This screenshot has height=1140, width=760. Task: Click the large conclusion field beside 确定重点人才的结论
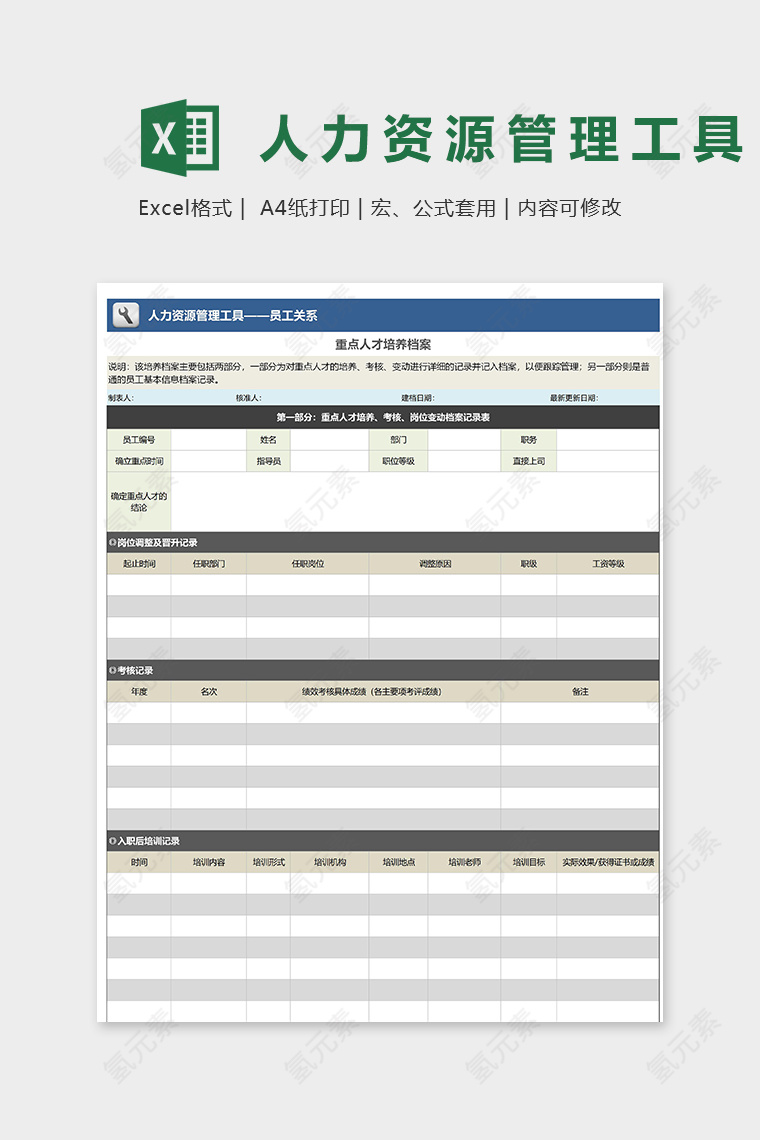[x=415, y=502]
